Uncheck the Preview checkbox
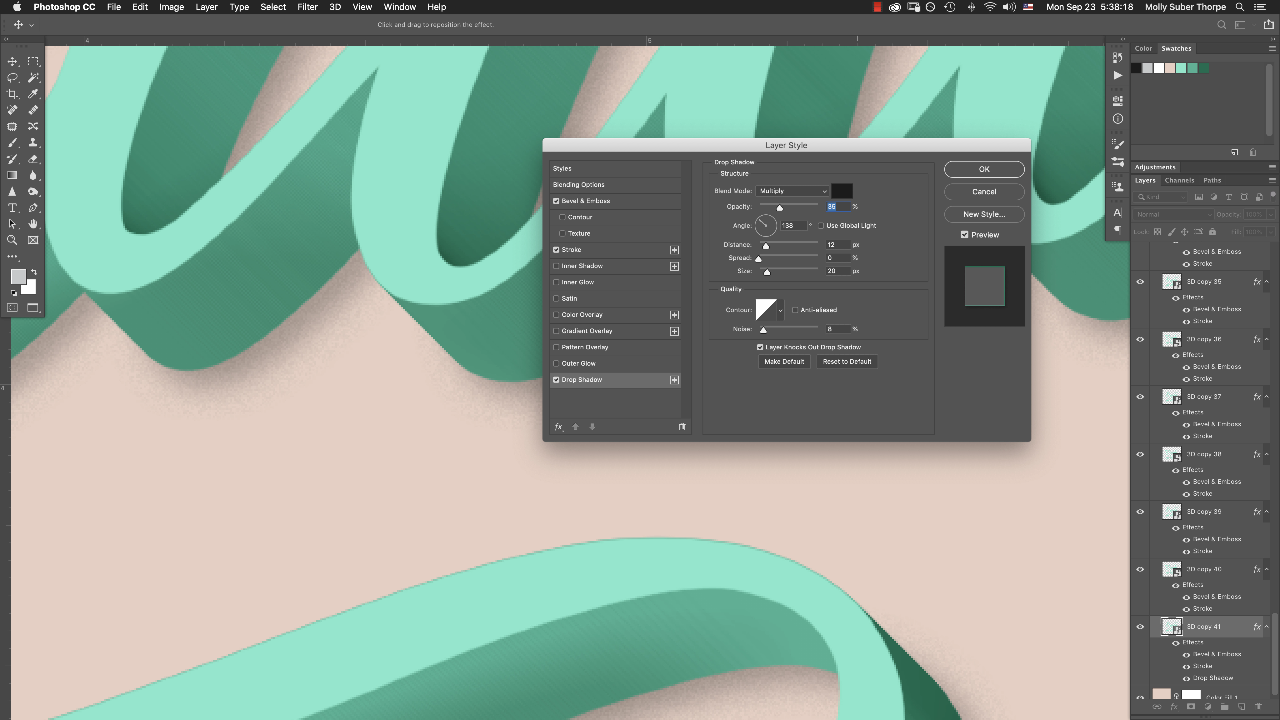Viewport: 1280px width, 720px height. point(964,235)
